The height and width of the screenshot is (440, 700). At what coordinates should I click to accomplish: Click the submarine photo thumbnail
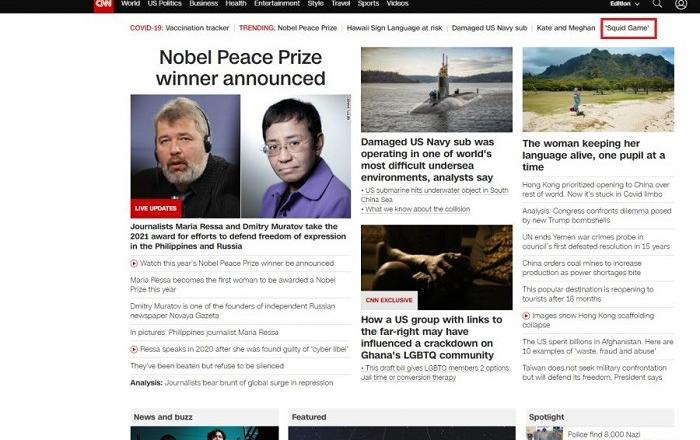pyautogui.click(x=437, y=89)
